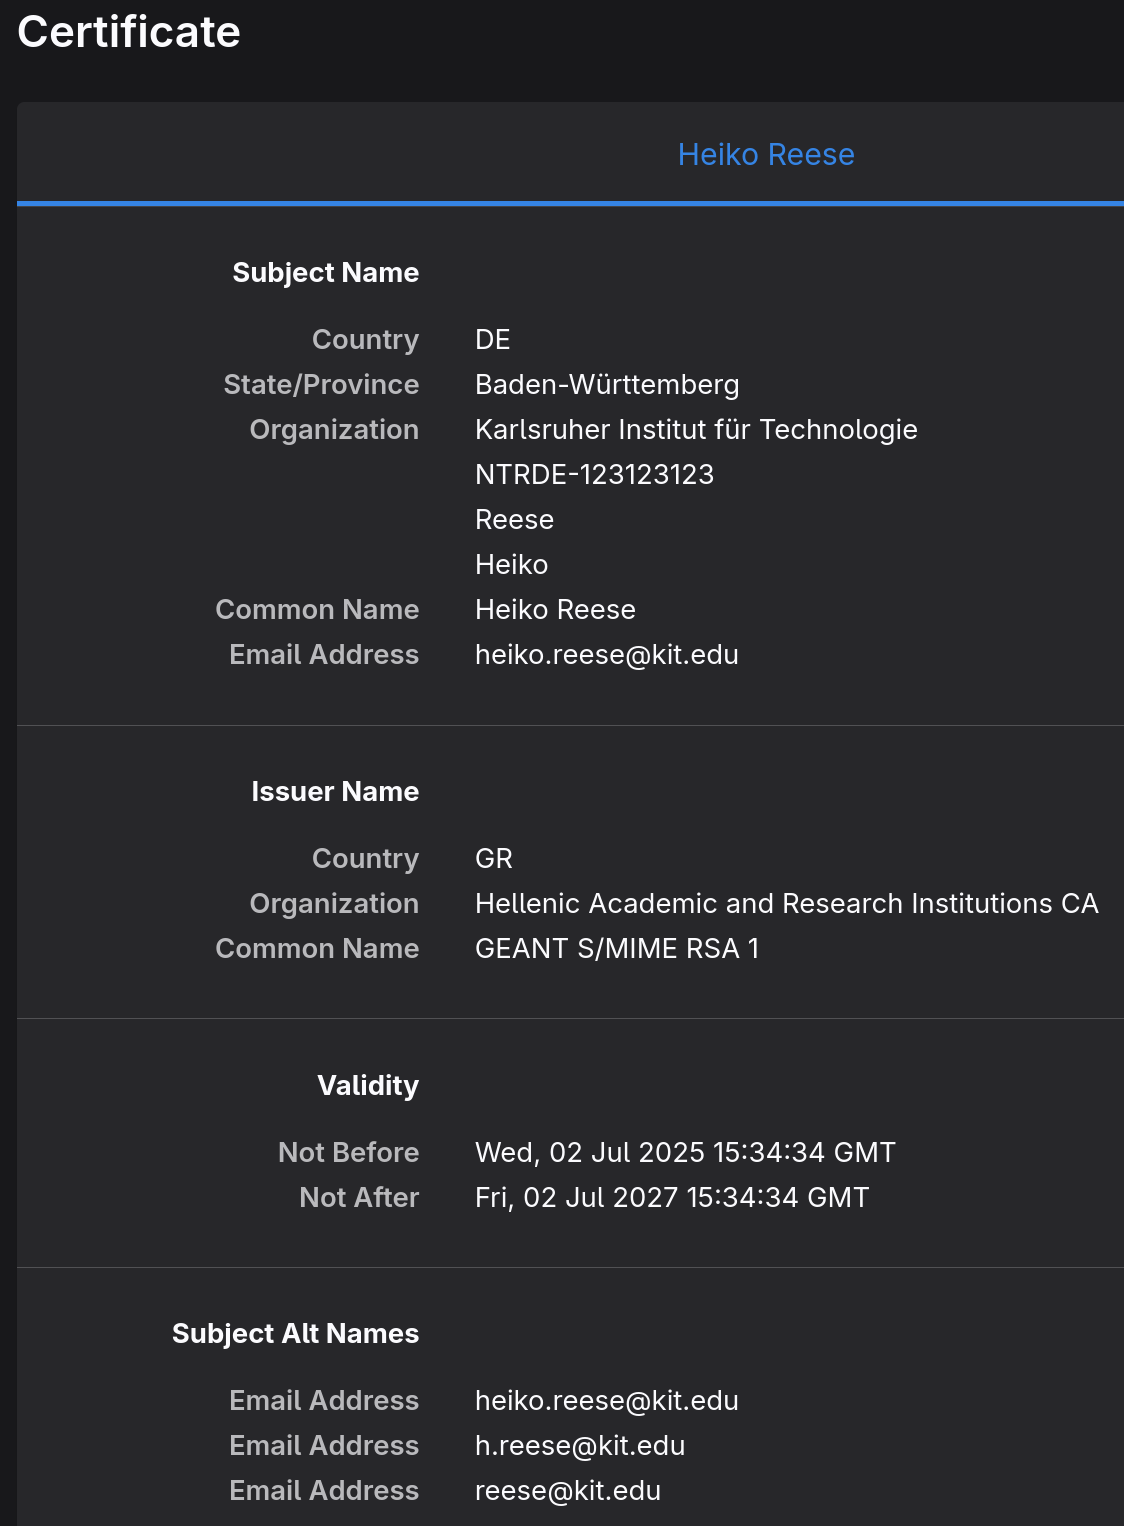
Task: Click the Certificate page heading
Action: click(x=129, y=32)
